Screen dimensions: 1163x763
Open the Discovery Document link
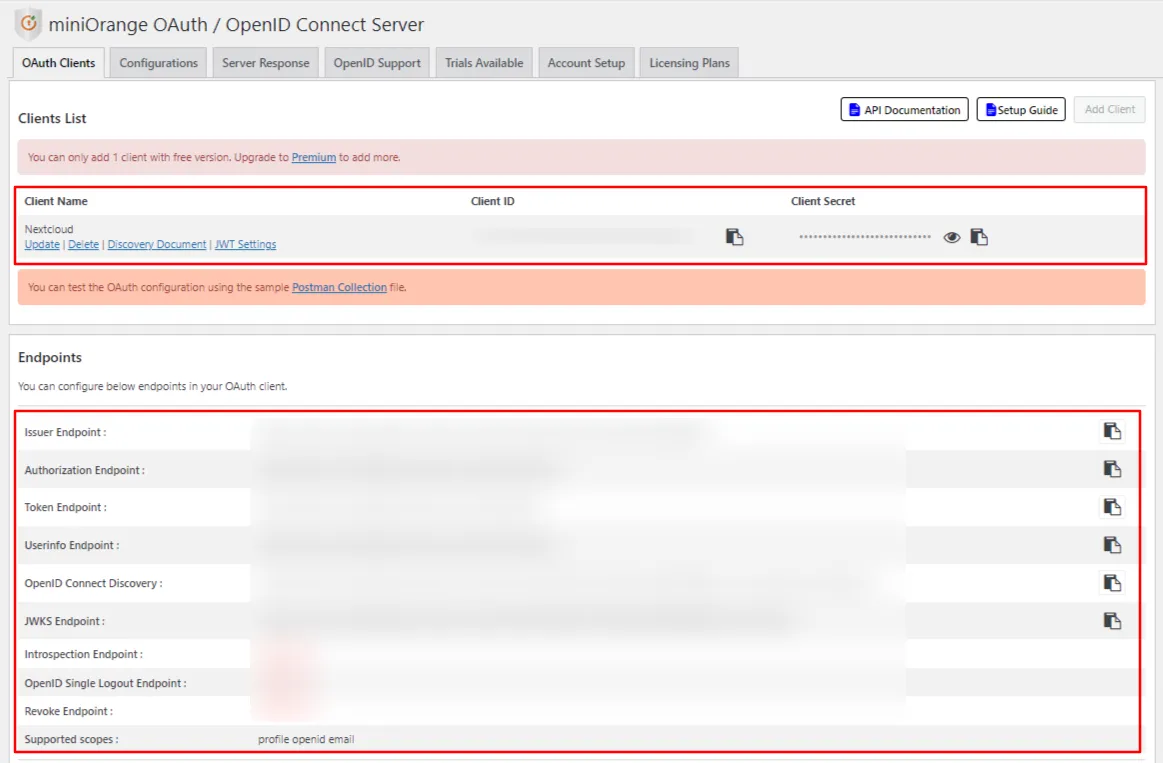click(x=157, y=244)
